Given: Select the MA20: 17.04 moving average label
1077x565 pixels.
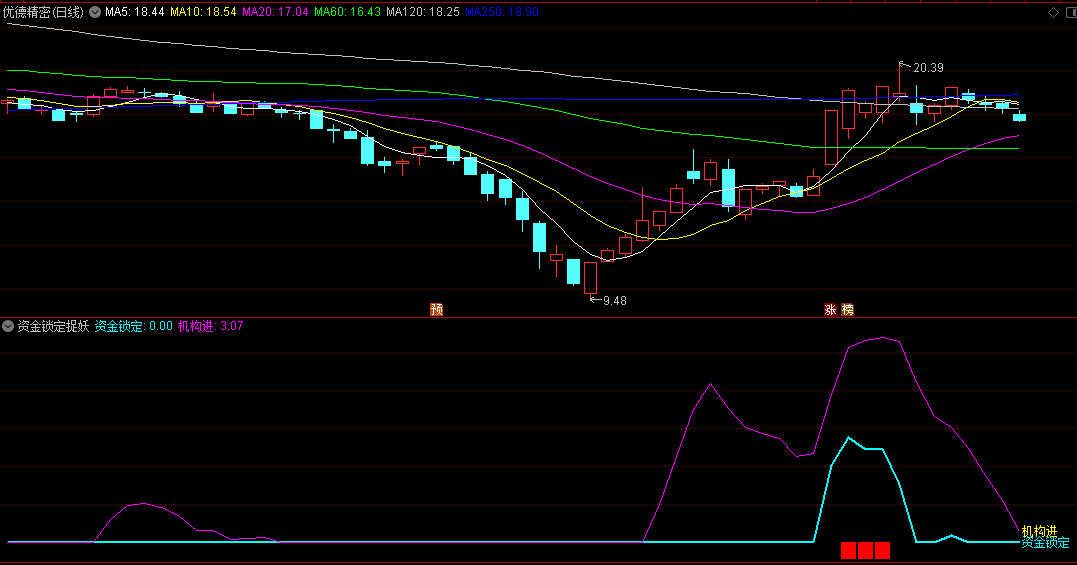Looking at the screenshot, I should (x=275, y=12).
